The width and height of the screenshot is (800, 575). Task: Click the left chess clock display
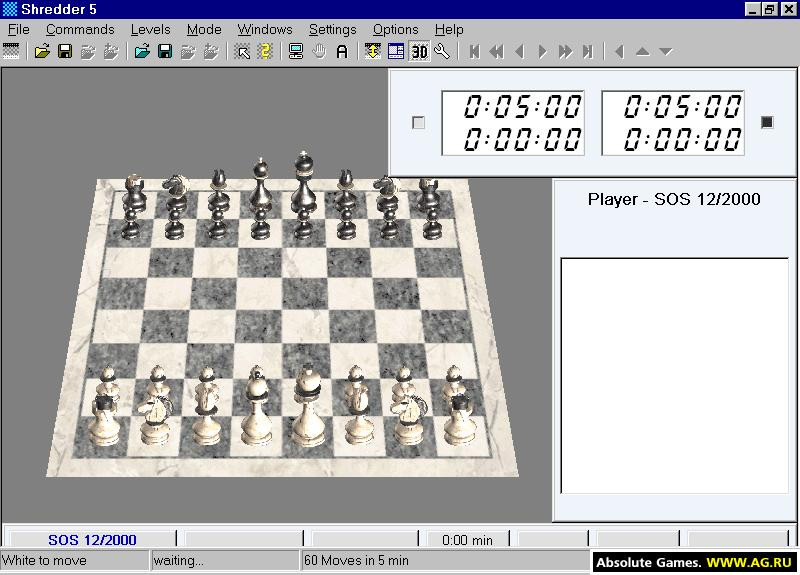[x=513, y=123]
